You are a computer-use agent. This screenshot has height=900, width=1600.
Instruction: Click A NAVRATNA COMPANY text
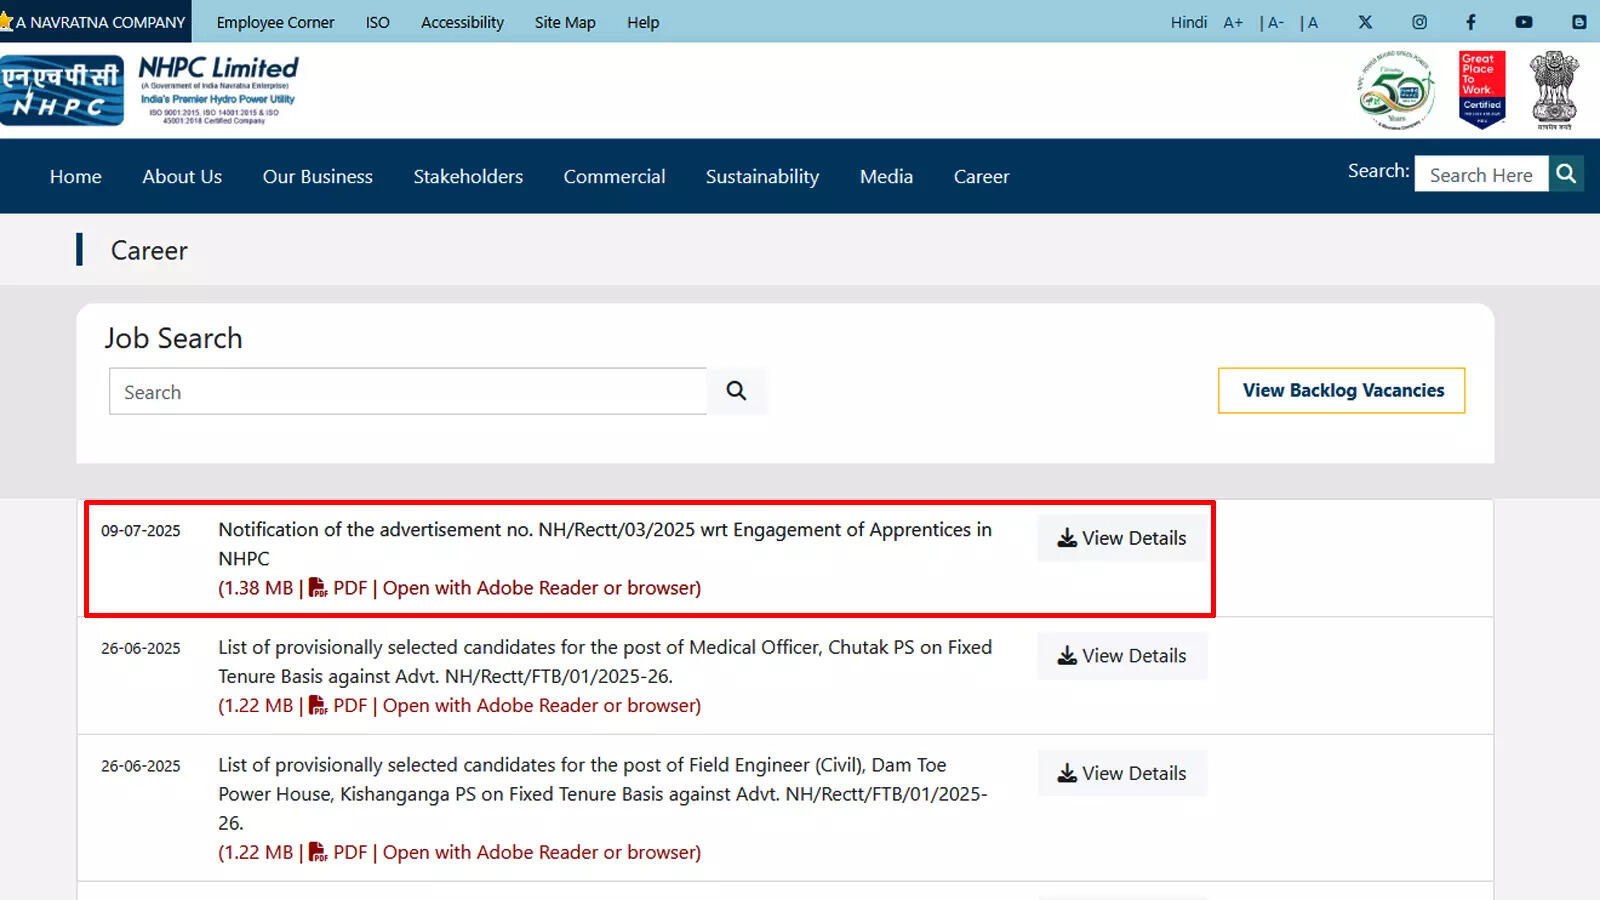pos(101,22)
